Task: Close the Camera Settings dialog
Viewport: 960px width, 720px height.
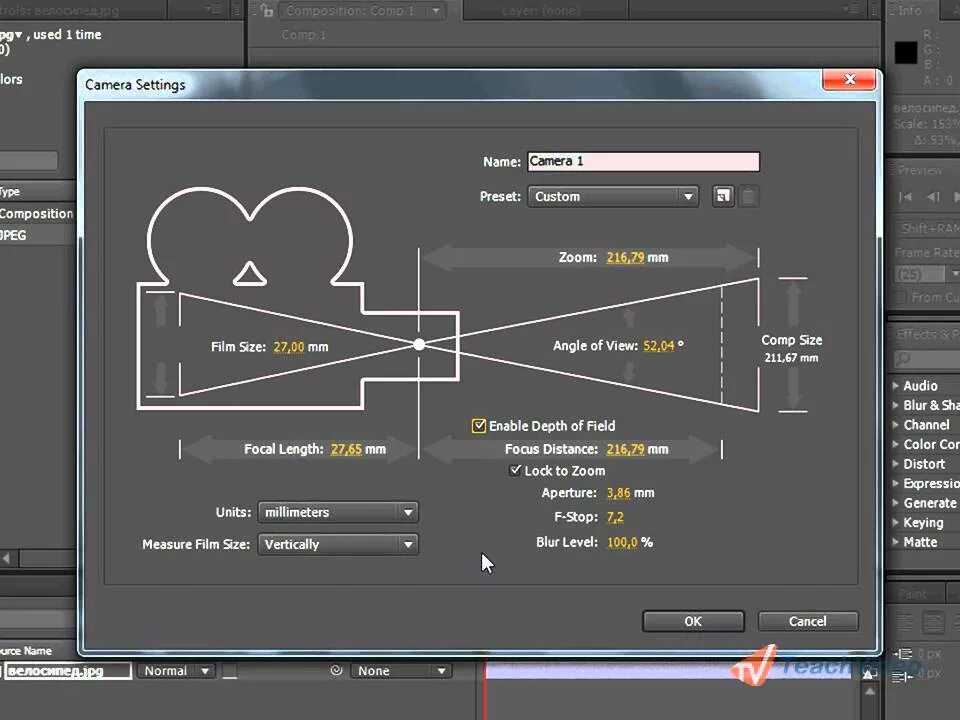Action: click(849, 80)
